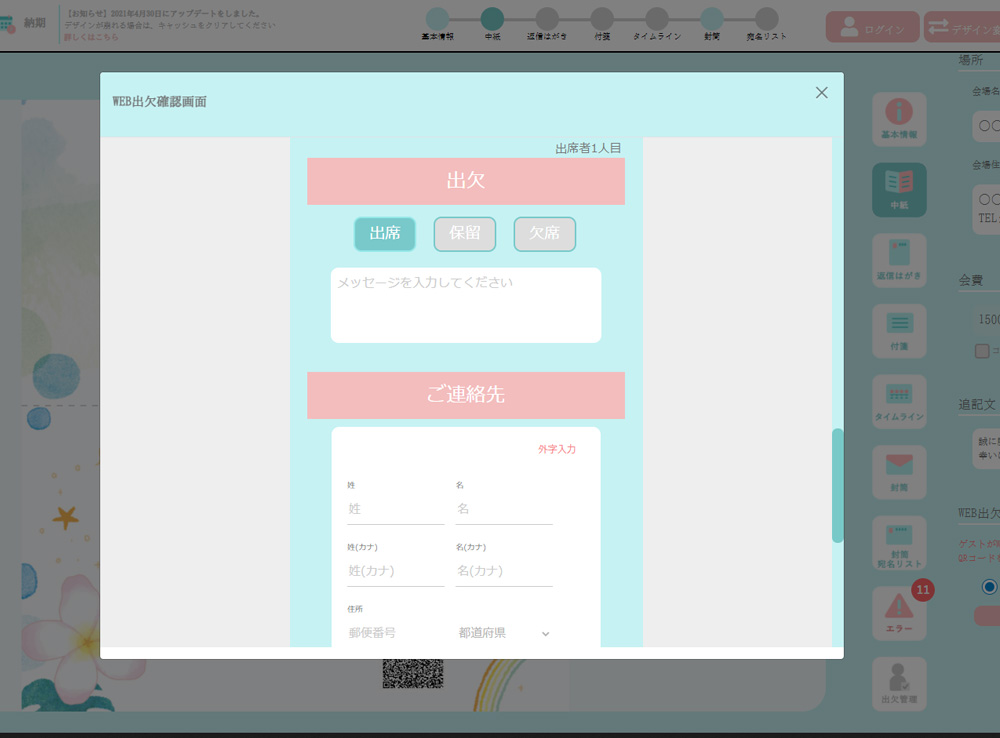
Task: Toggle the checkbox under 会費
Action: (982, 351)
